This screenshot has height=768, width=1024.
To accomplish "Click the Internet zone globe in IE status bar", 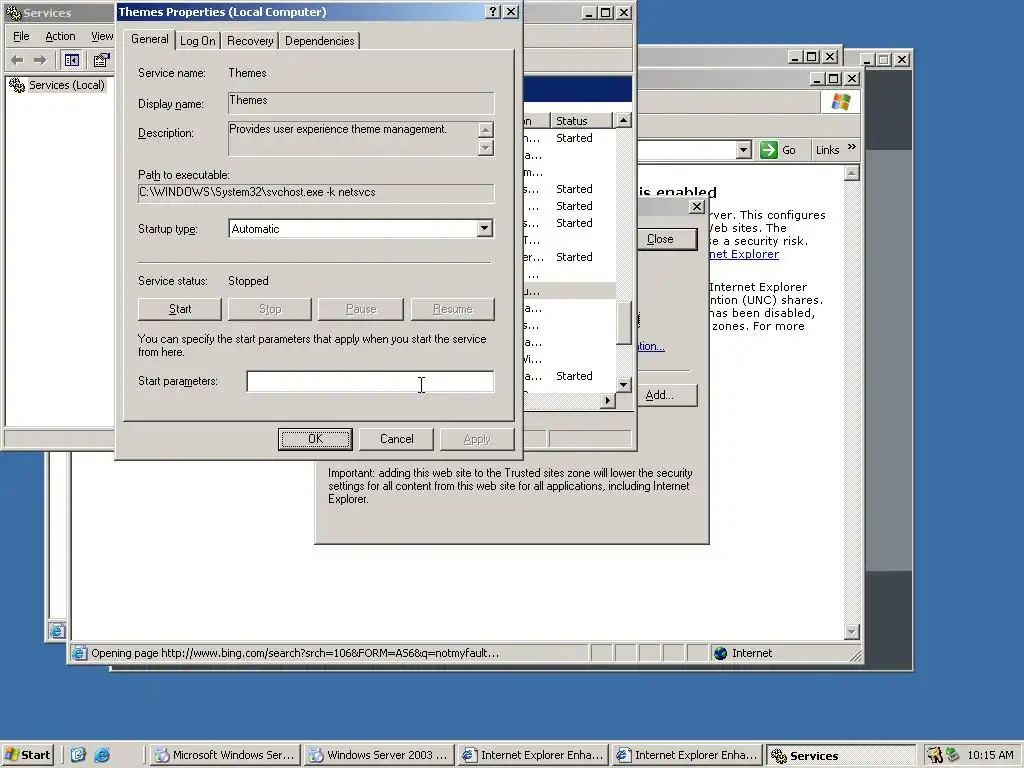I will tap(720, 653).
